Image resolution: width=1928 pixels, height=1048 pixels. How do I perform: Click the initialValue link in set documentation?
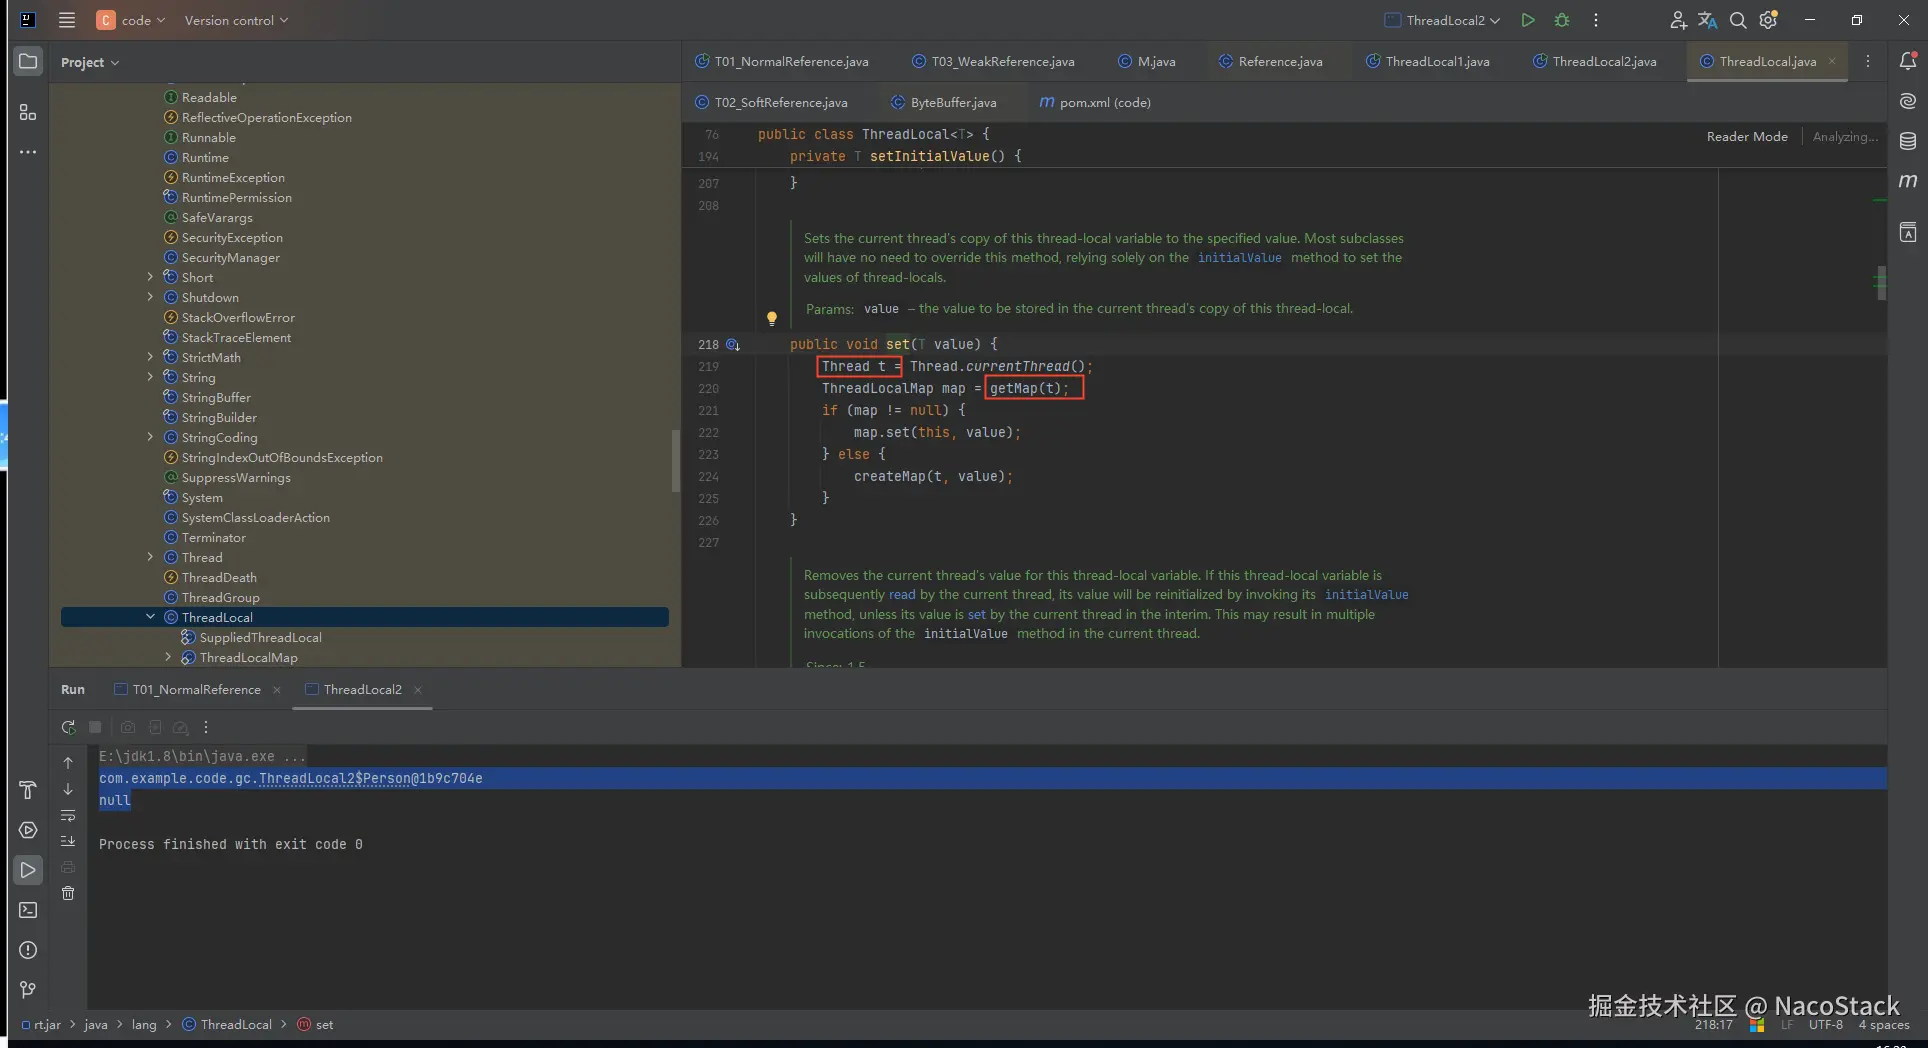1239,258
